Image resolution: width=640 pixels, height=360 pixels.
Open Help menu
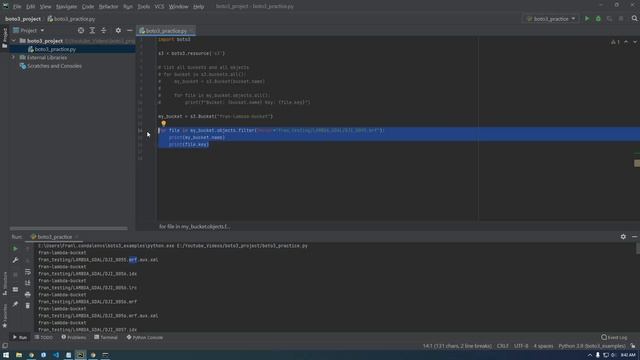198,7
